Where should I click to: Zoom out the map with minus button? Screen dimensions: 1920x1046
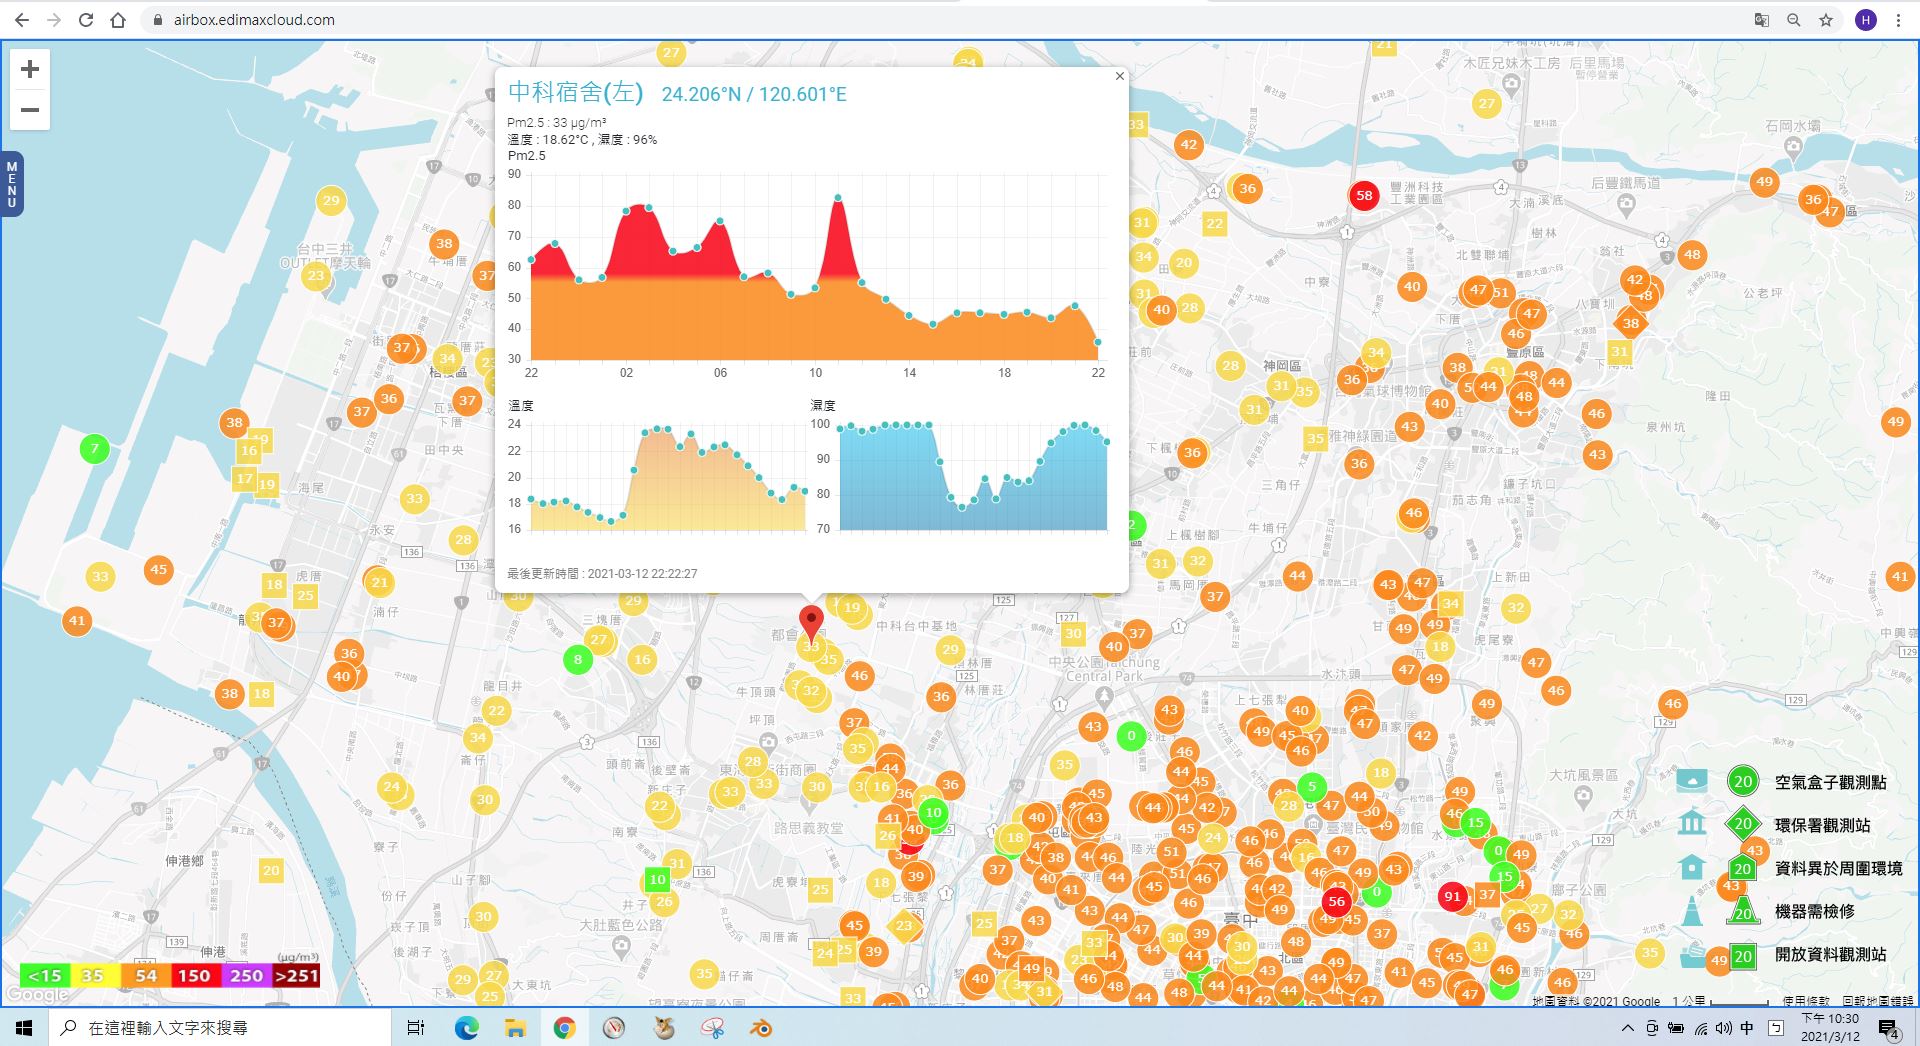(x=30, y=110)
